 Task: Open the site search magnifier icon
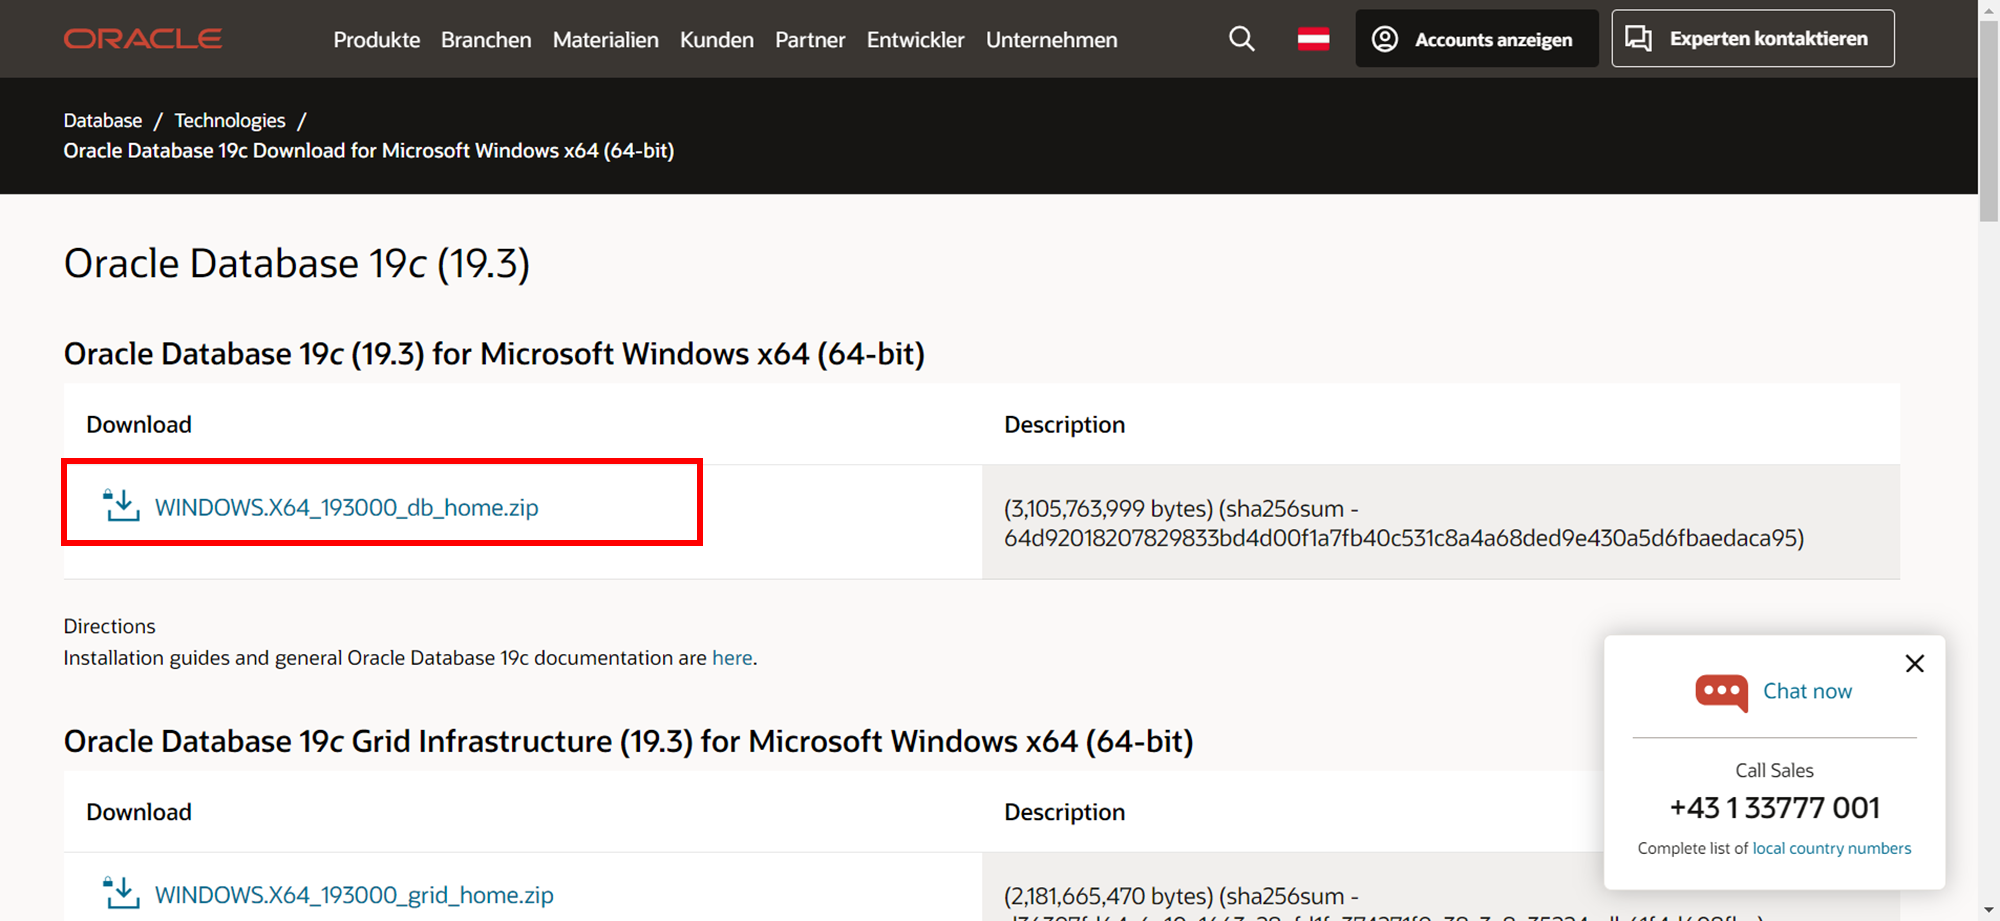point(1242,39)
